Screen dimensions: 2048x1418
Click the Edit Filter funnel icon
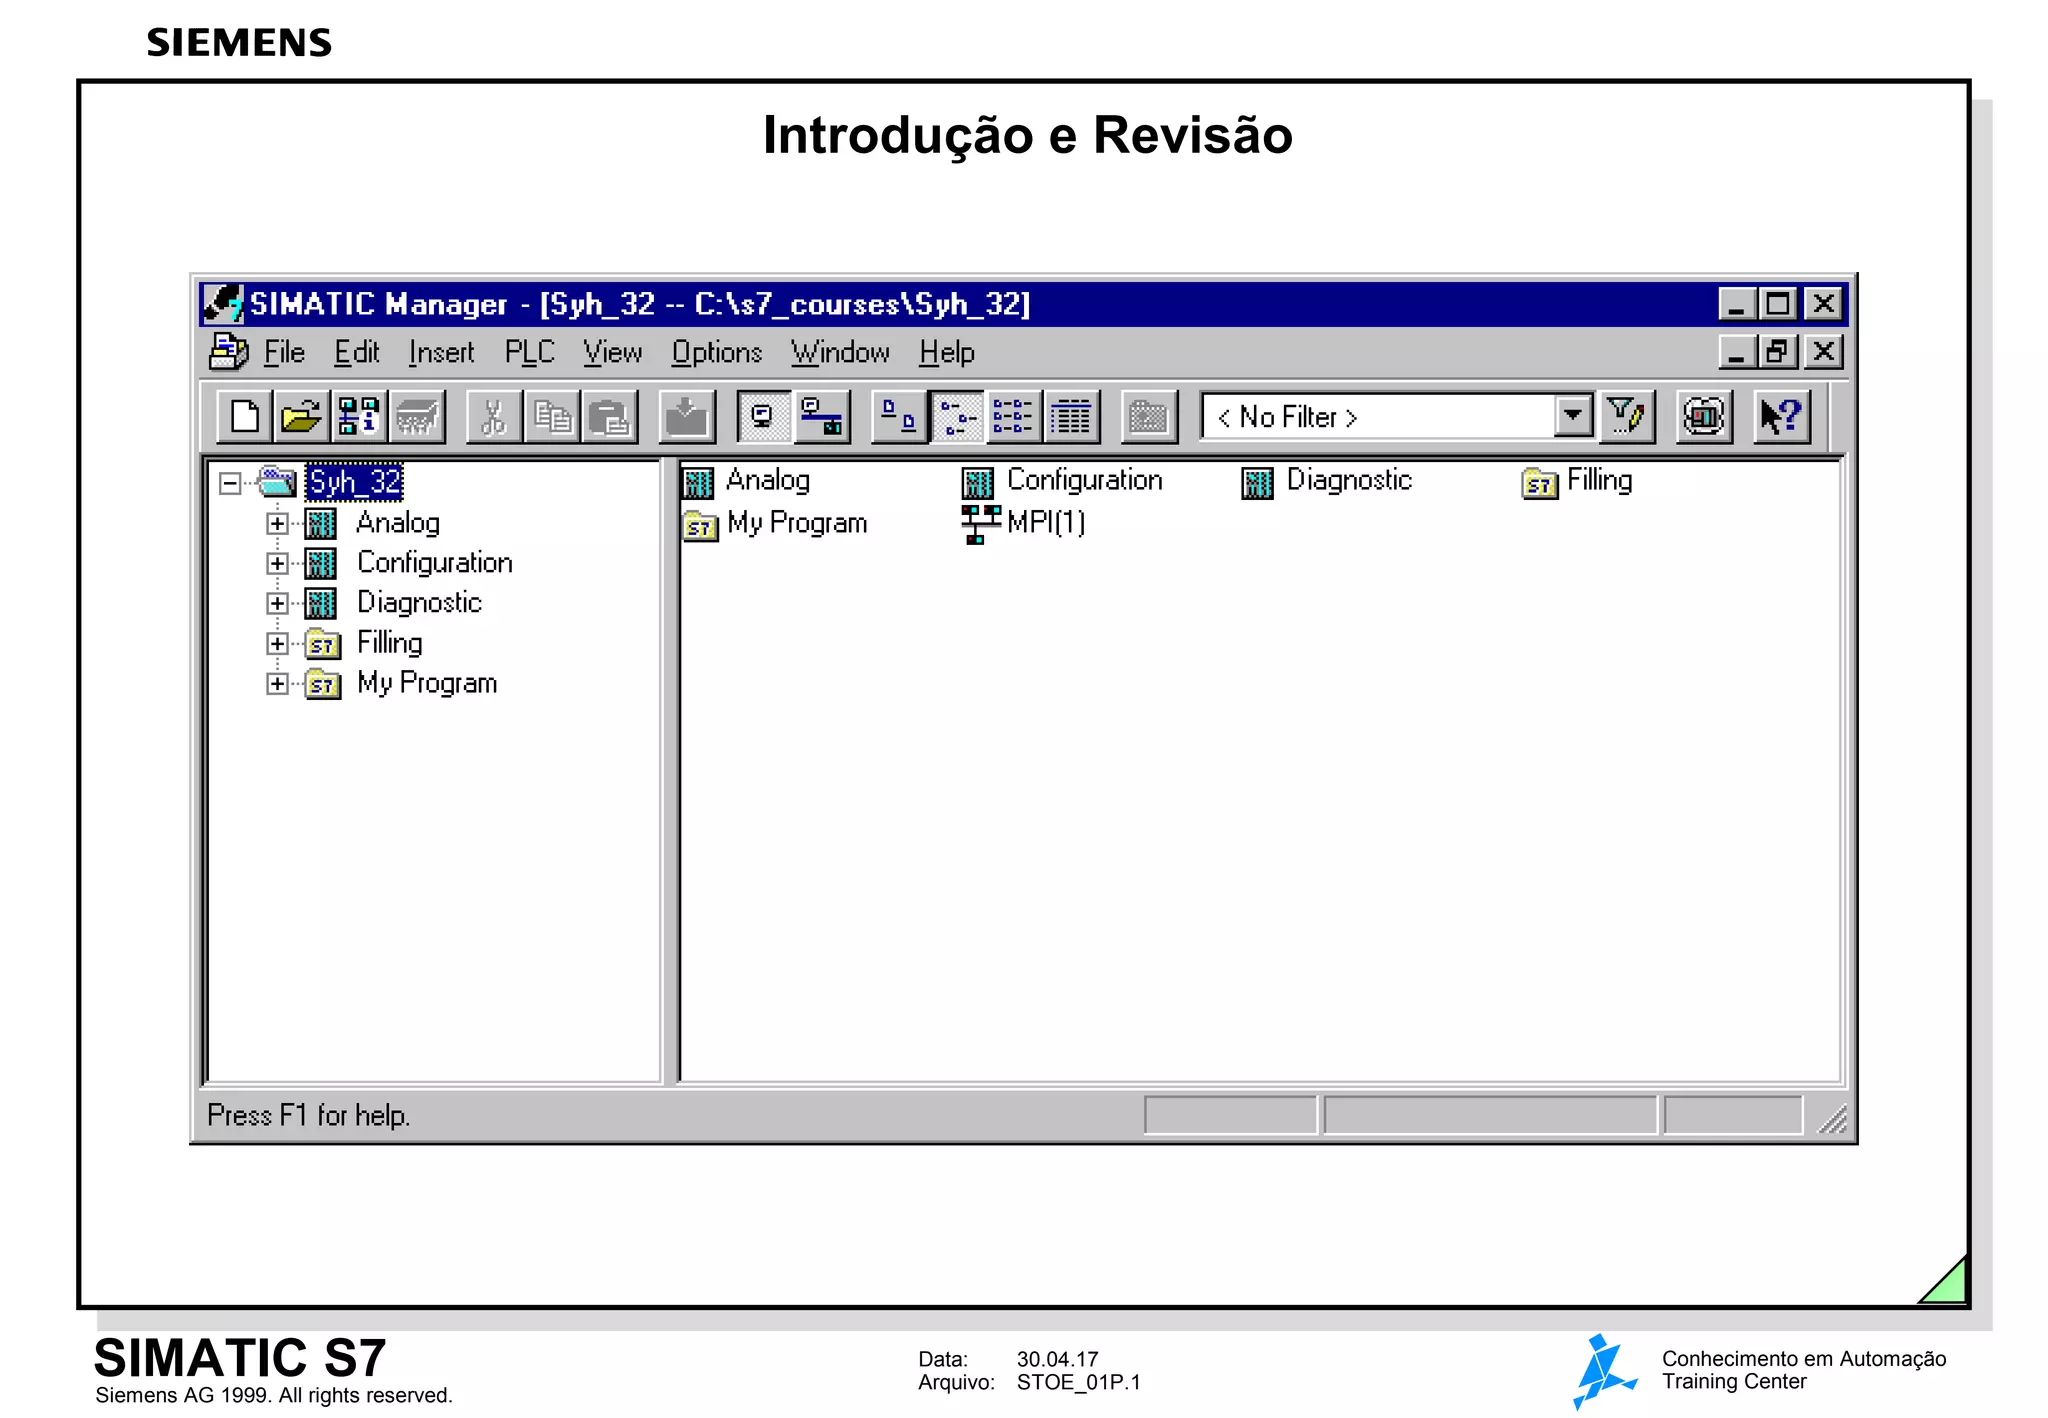pyautogui.click(x=1626, y=416)
